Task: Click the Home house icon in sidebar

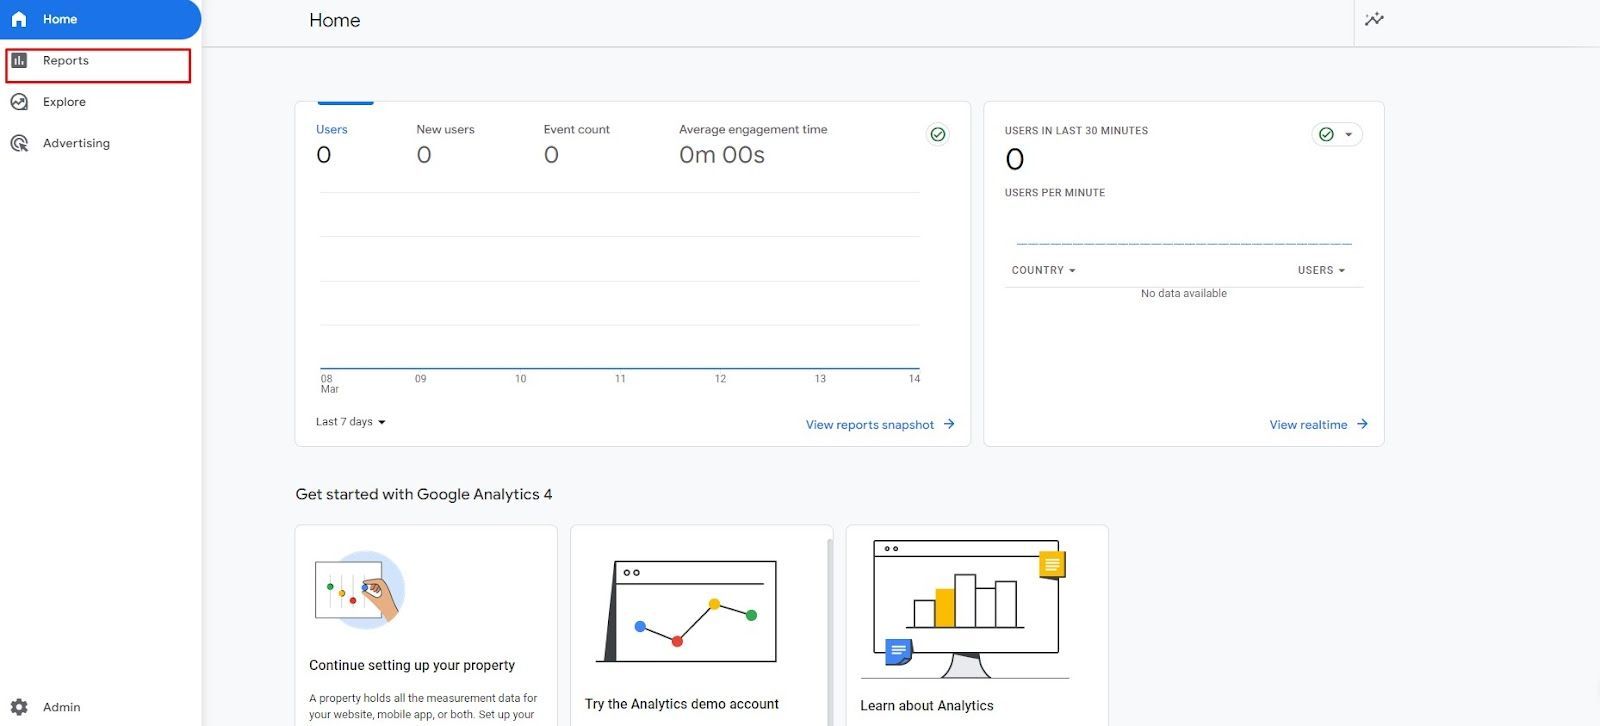Action: (19, 19)
